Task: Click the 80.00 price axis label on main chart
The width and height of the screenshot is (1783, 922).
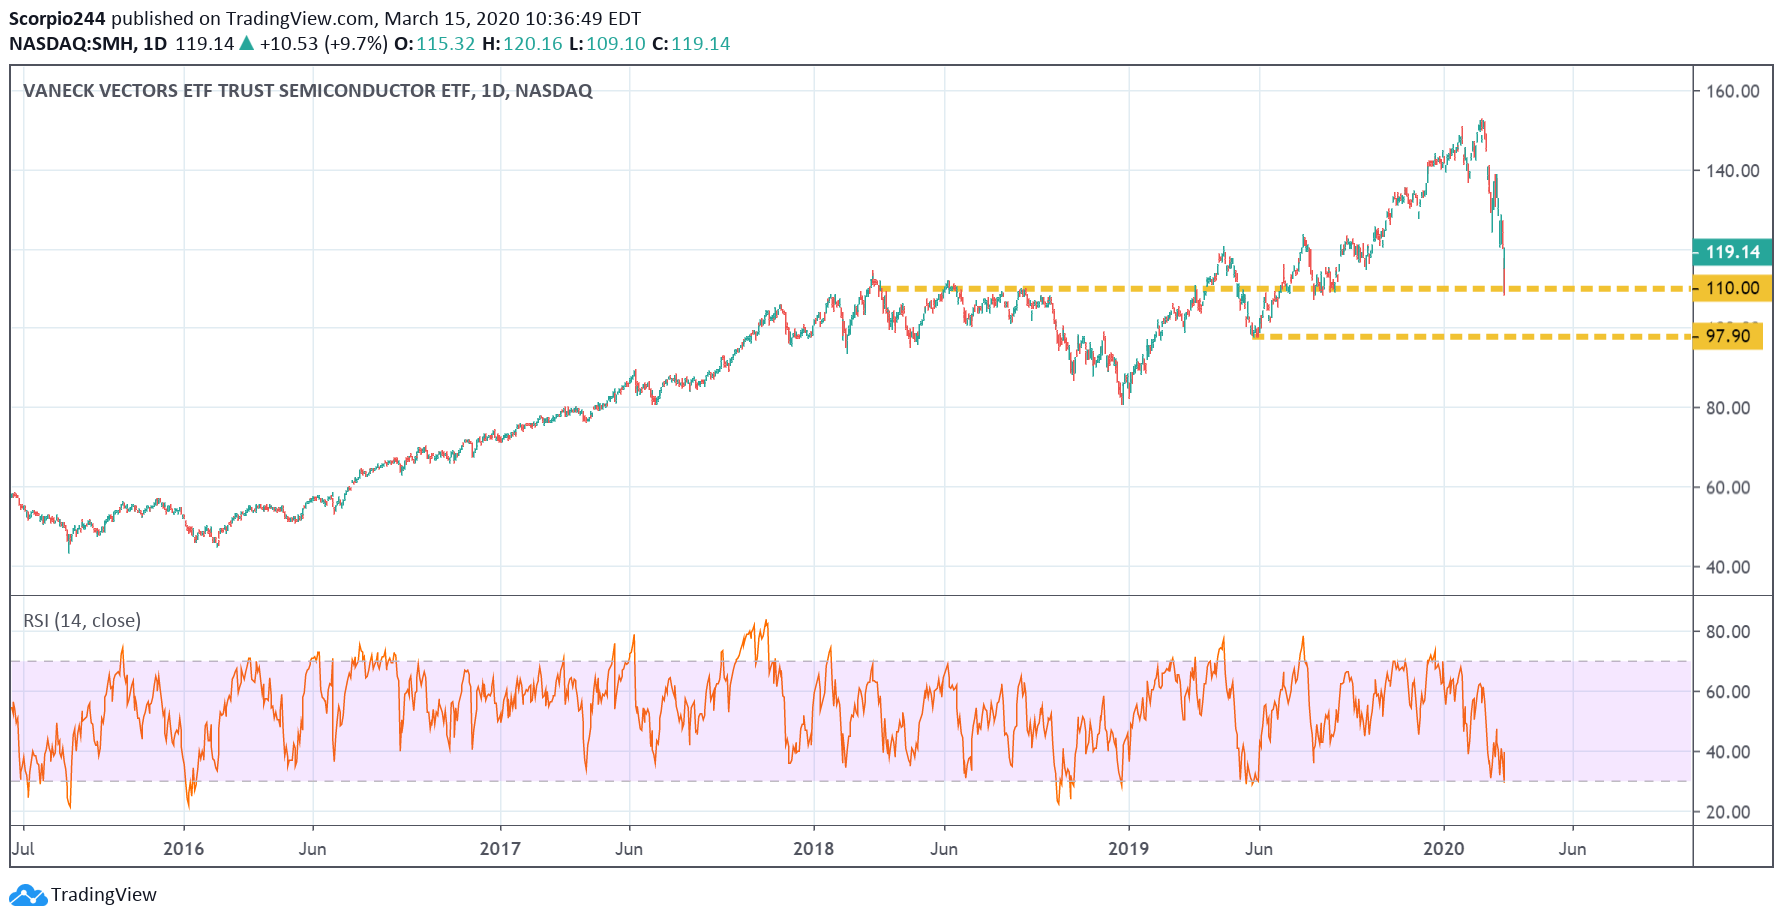Action: tap(1728, 408)
